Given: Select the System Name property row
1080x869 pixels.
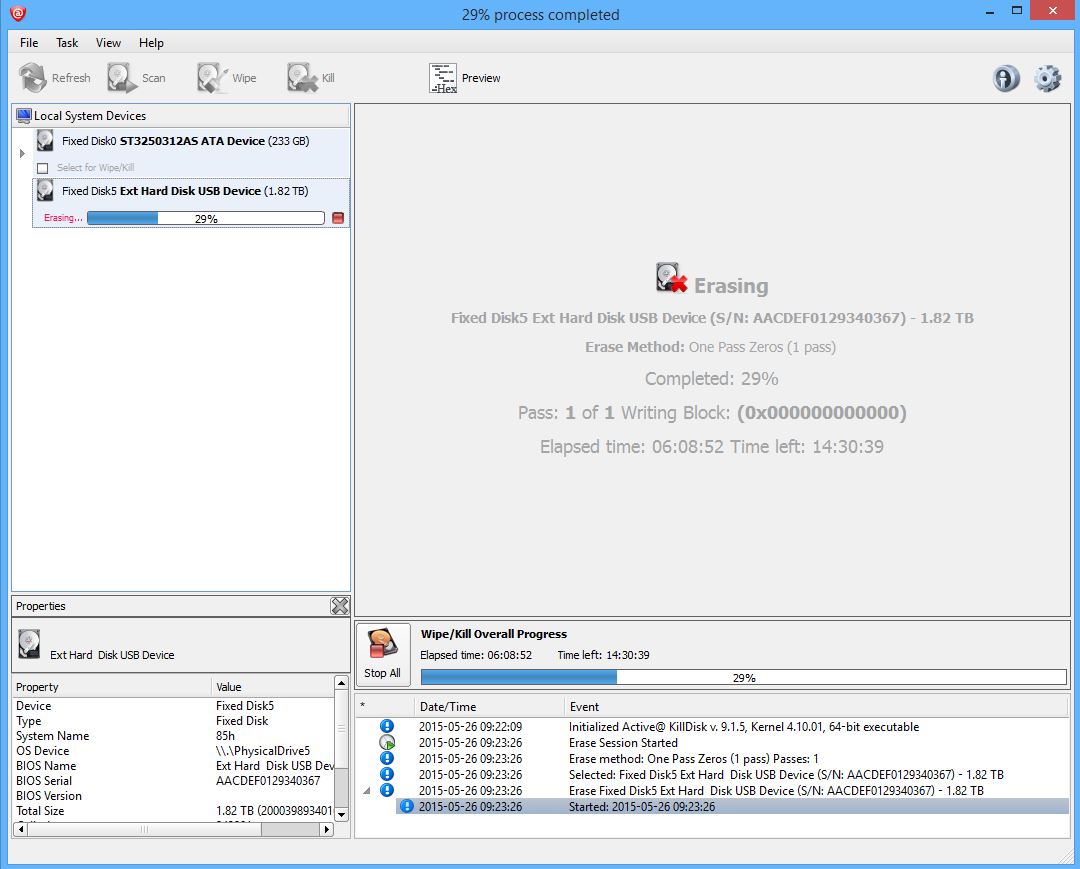Looking at the screenshot, I should tap(174, 735).
